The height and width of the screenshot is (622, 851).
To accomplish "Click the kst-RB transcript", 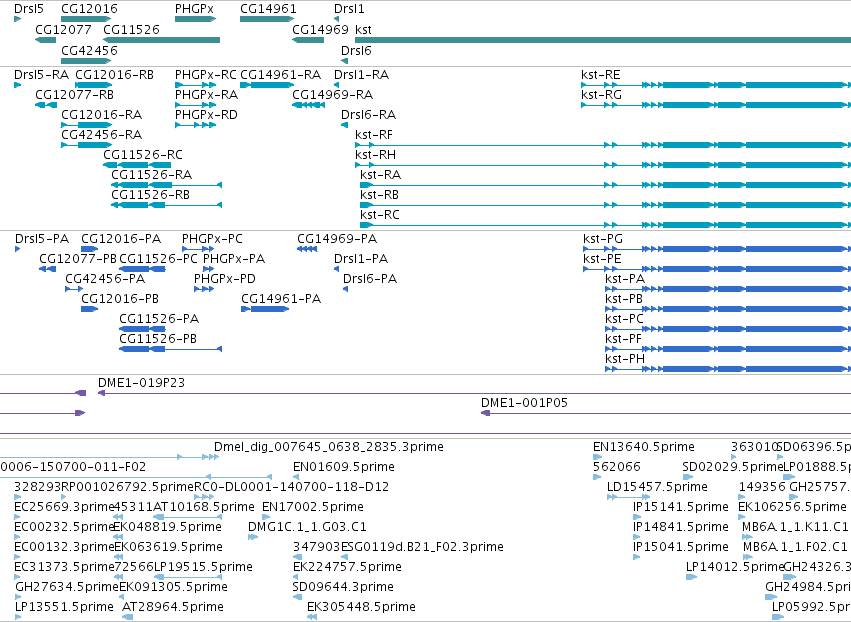I will (x=606, y=205).
